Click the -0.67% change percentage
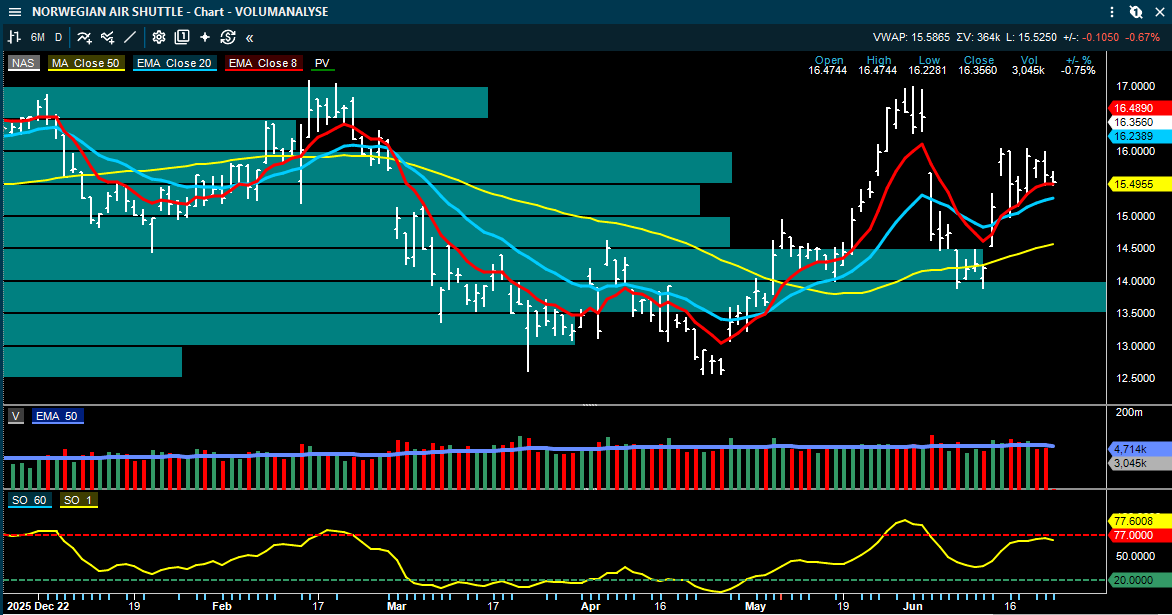This screenshot has height=615, width=1172. coord(1143,37)
